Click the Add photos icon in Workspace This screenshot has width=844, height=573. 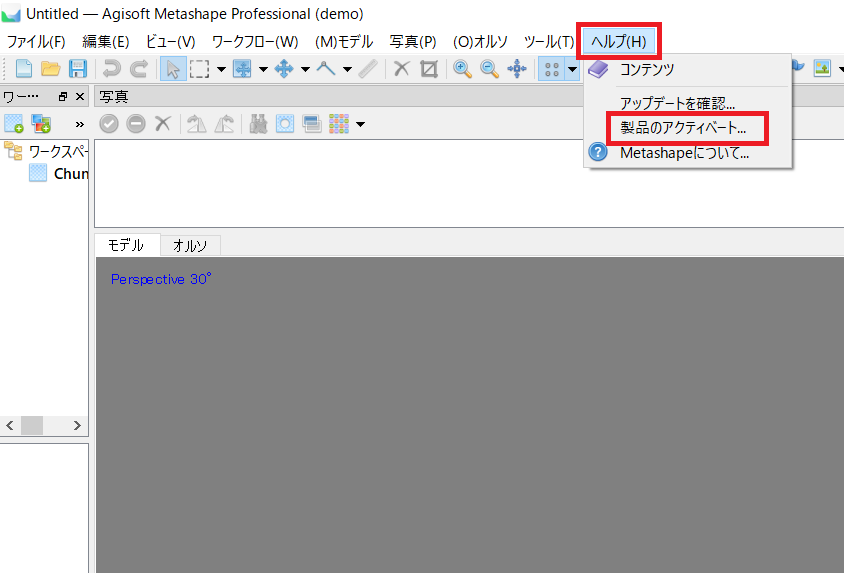point(41,124)
